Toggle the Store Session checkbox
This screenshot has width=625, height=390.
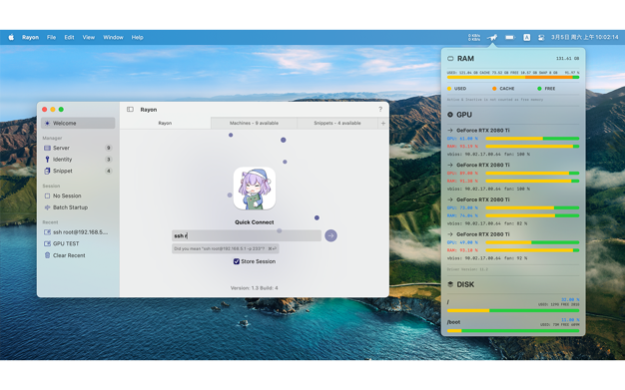pos(236,261)
